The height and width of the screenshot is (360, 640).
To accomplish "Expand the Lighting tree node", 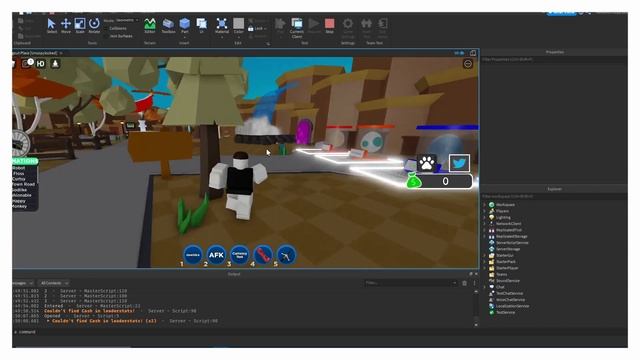I will tap(484, 218).
